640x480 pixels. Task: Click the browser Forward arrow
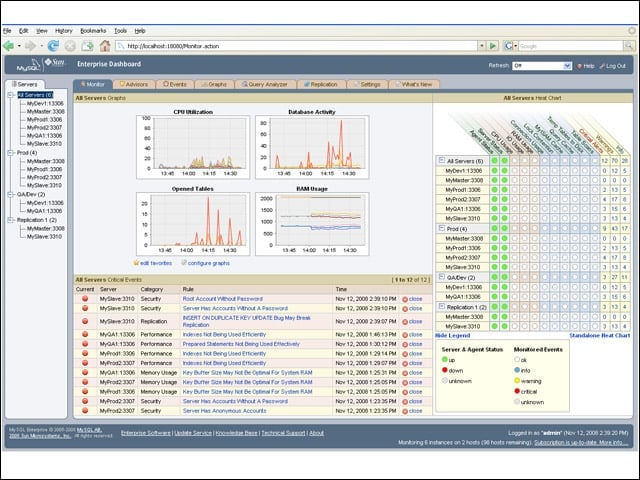(x=30, y=46)
